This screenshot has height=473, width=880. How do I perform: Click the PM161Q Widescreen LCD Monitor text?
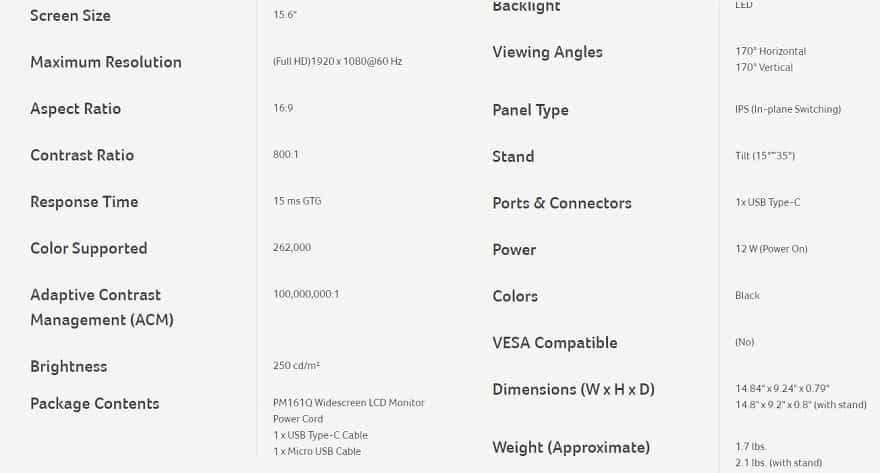point(349,403)
